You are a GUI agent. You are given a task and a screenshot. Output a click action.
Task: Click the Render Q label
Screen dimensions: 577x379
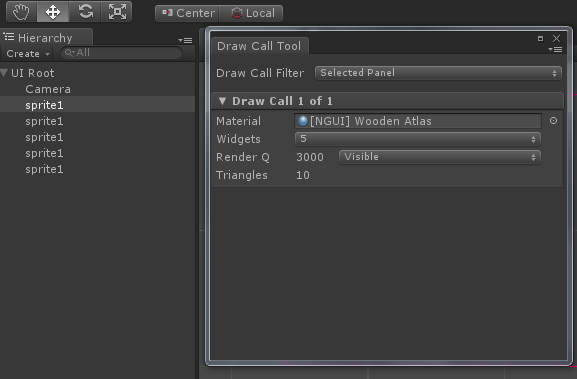pyautogui.click(x=243, y=157)
